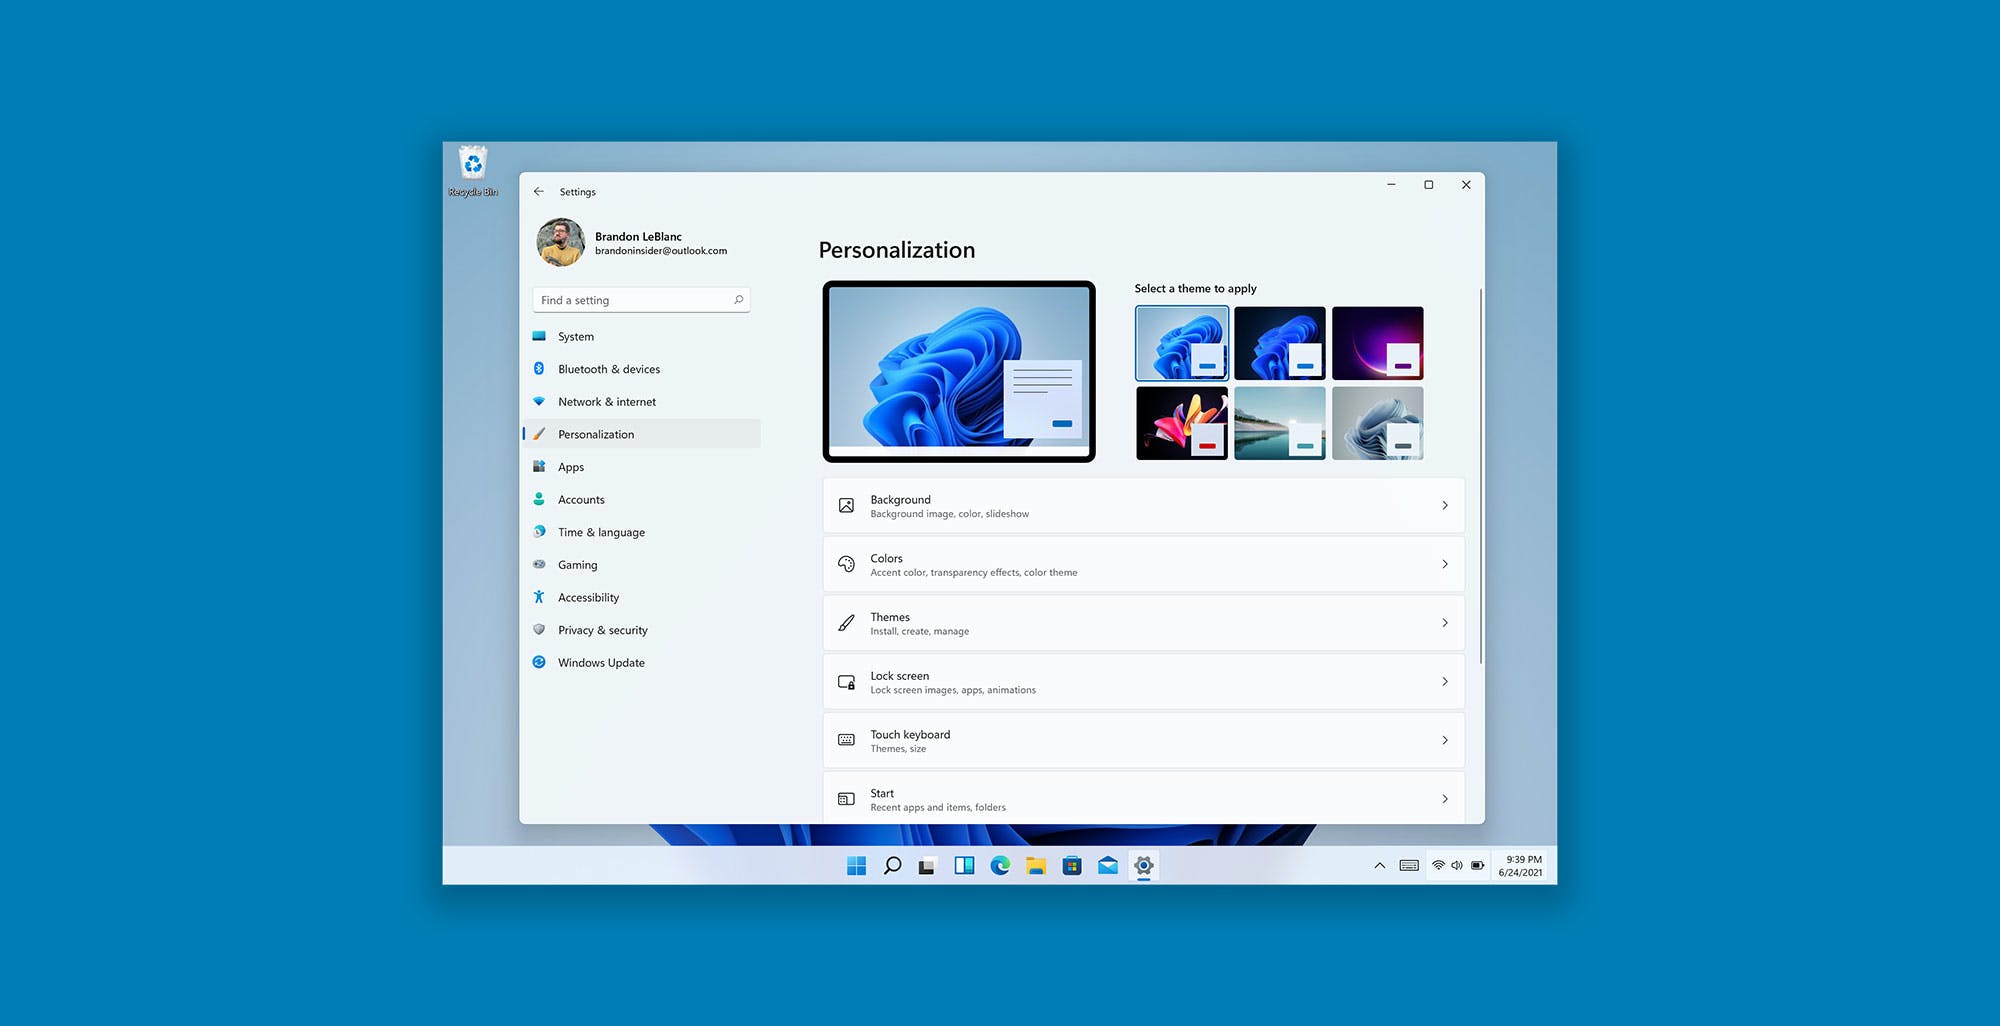Expand the Colors settings row chevron
Image resolution: width=2000 pixels, height=1026 pixels.
(1444, 563)
